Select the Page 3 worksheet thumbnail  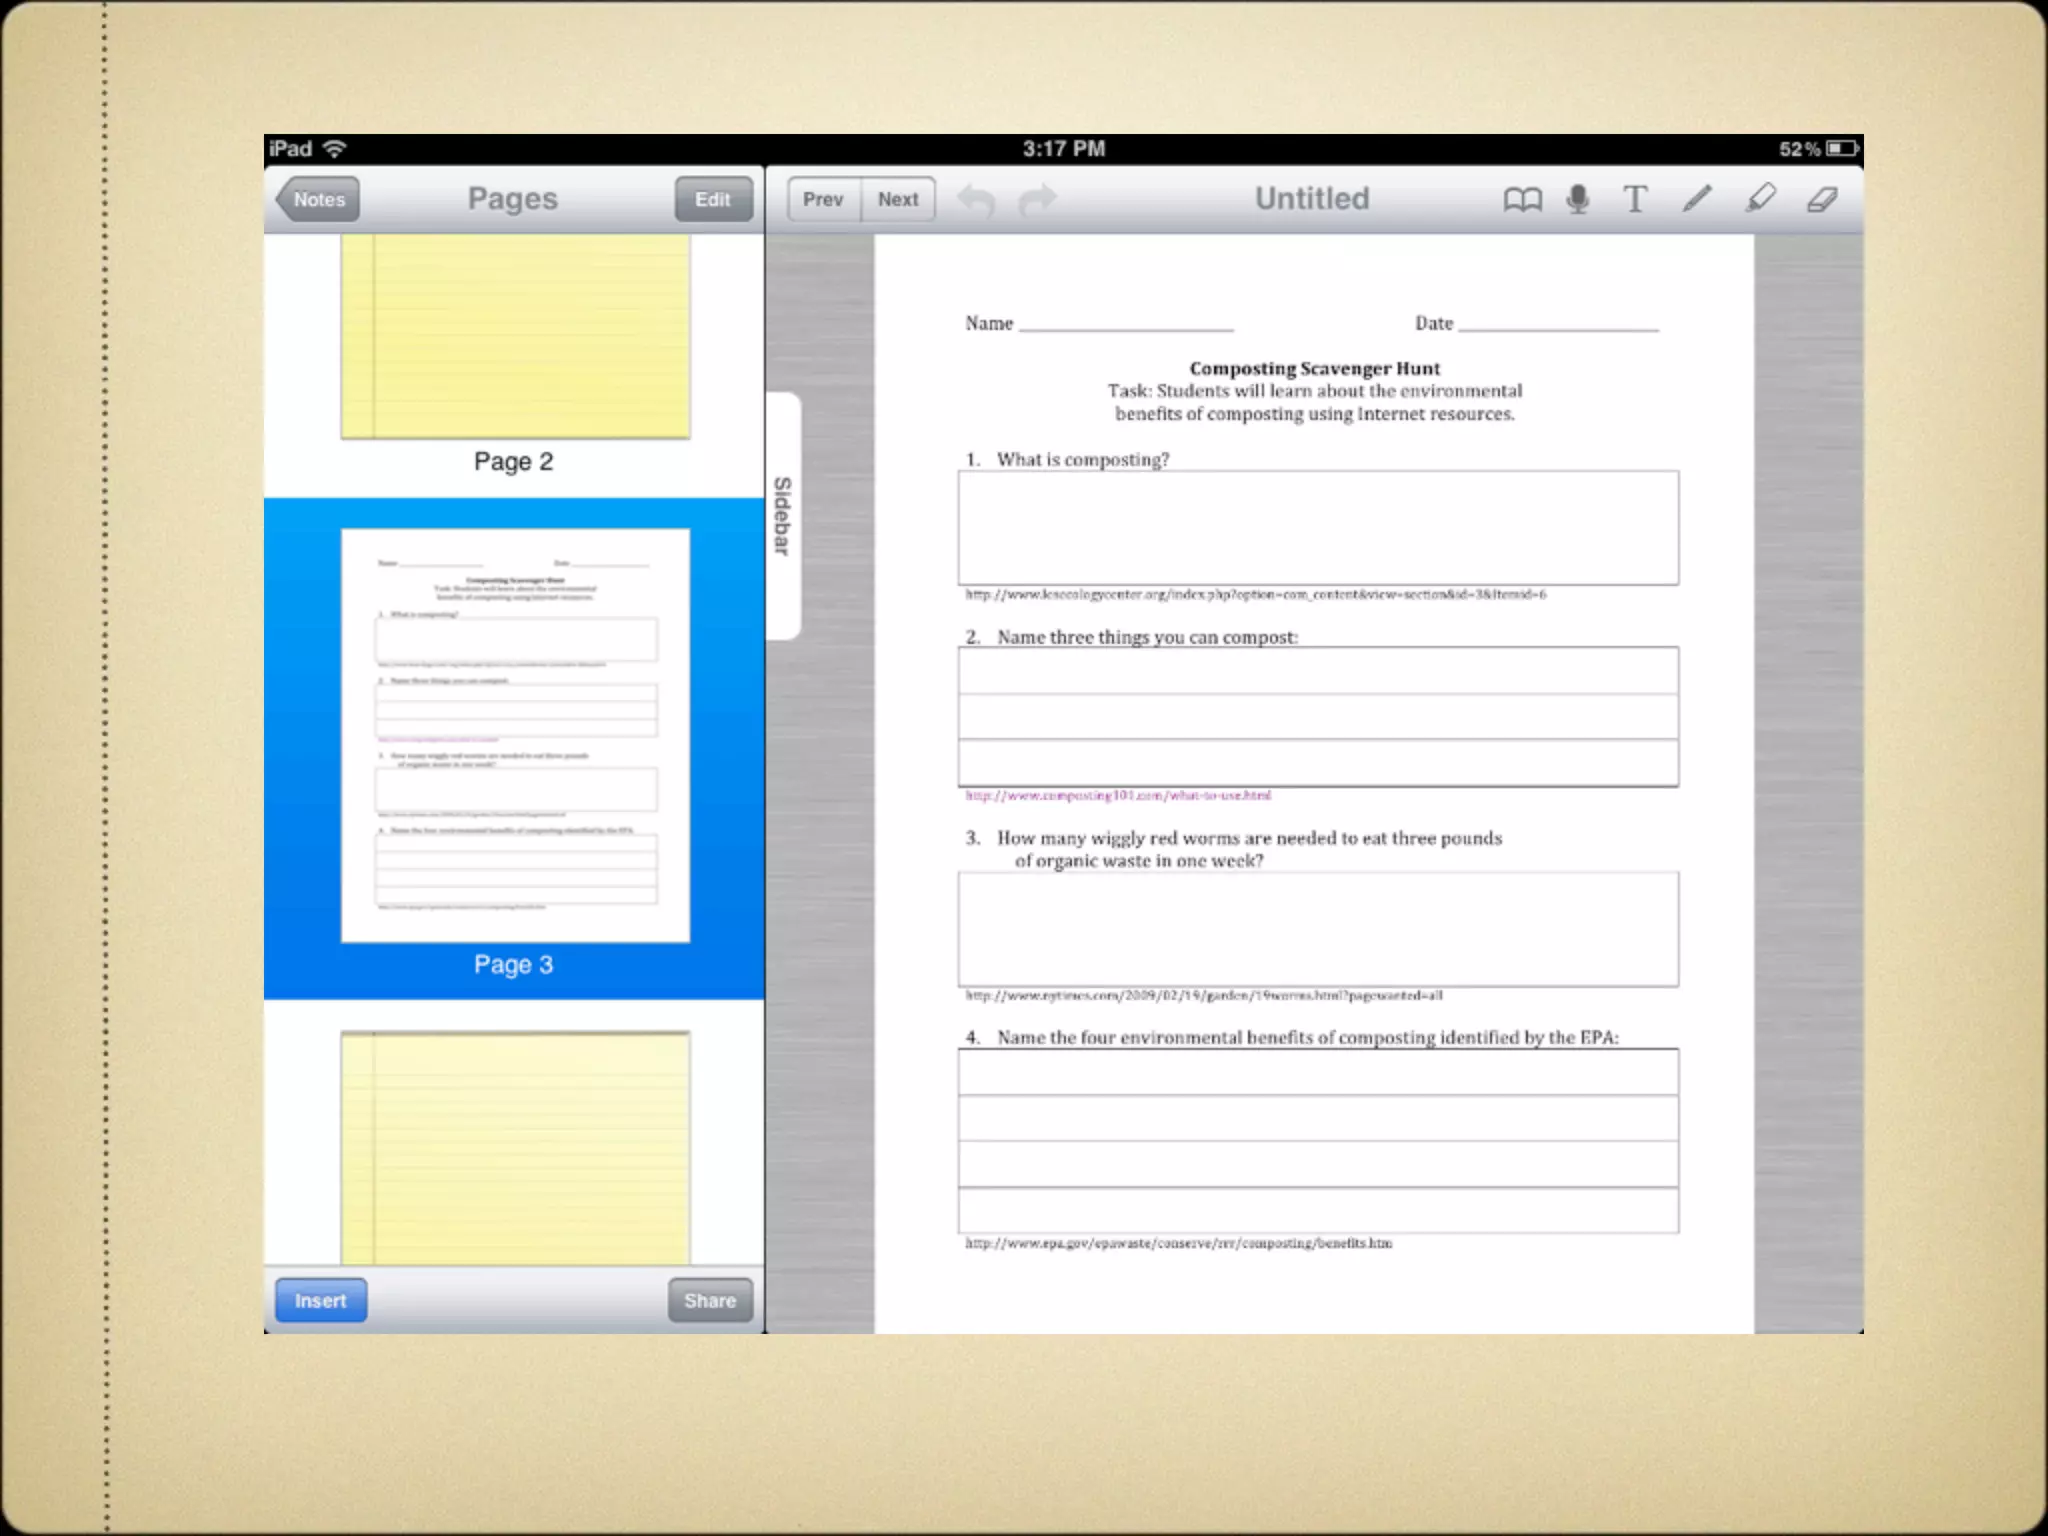[x=515, y=735]
